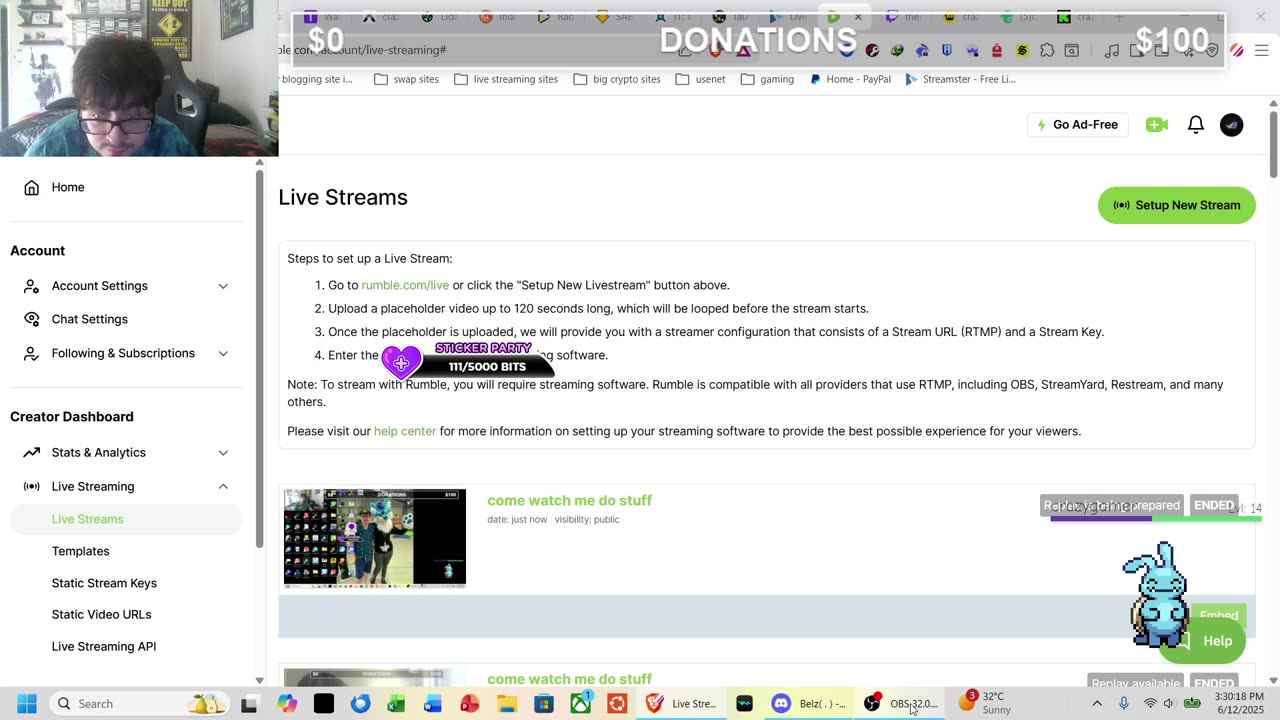Open the blogging site bookmark folder
Viewport: 1280px width, 720px height.
tap(317, 79)
